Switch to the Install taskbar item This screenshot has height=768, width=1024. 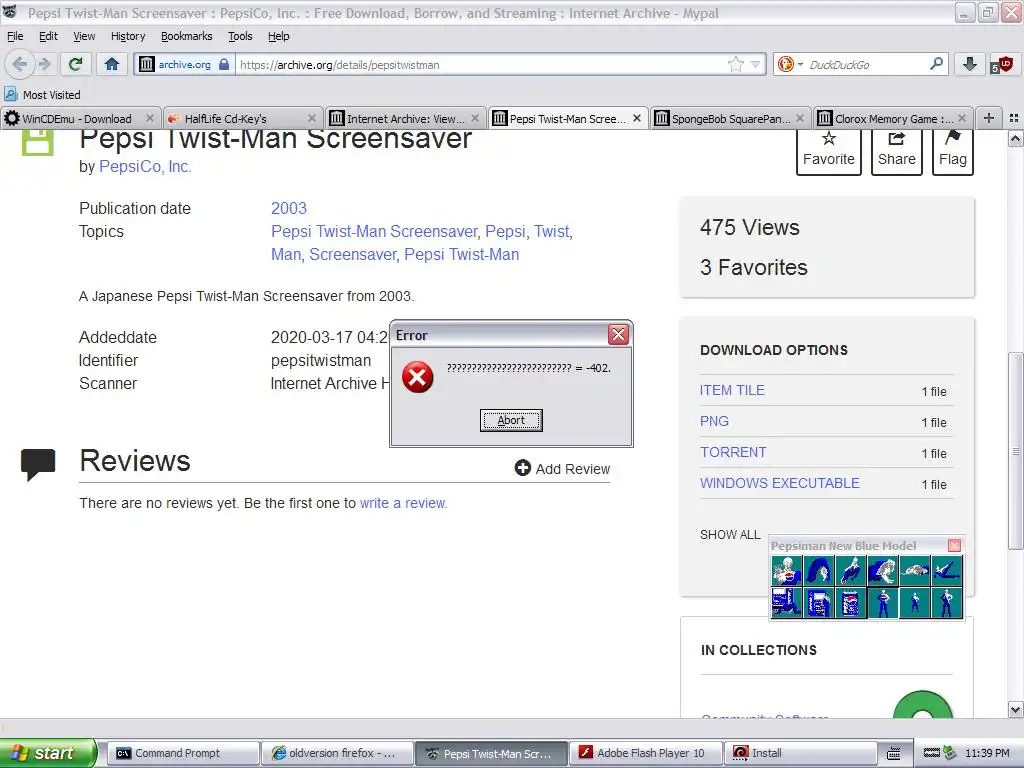(800, 753)
